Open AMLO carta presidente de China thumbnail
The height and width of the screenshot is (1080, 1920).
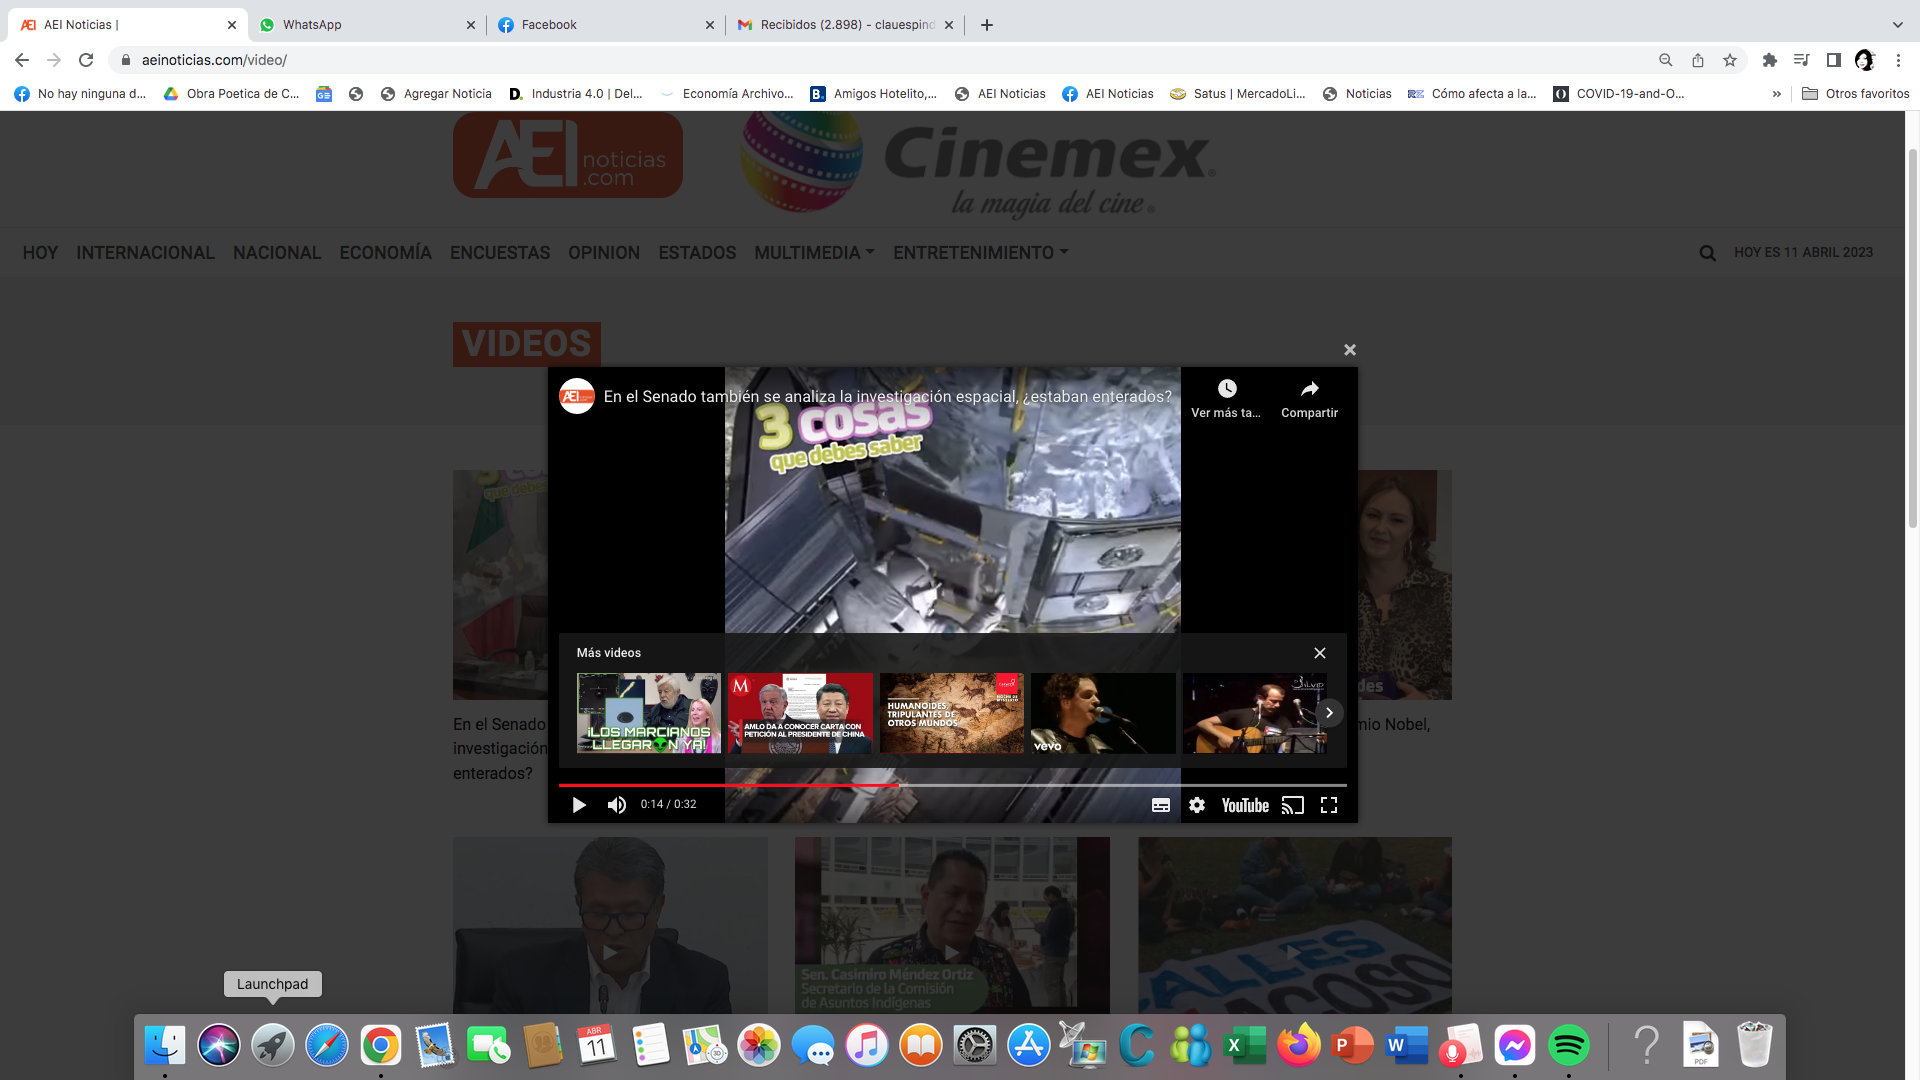coord(800,713)
